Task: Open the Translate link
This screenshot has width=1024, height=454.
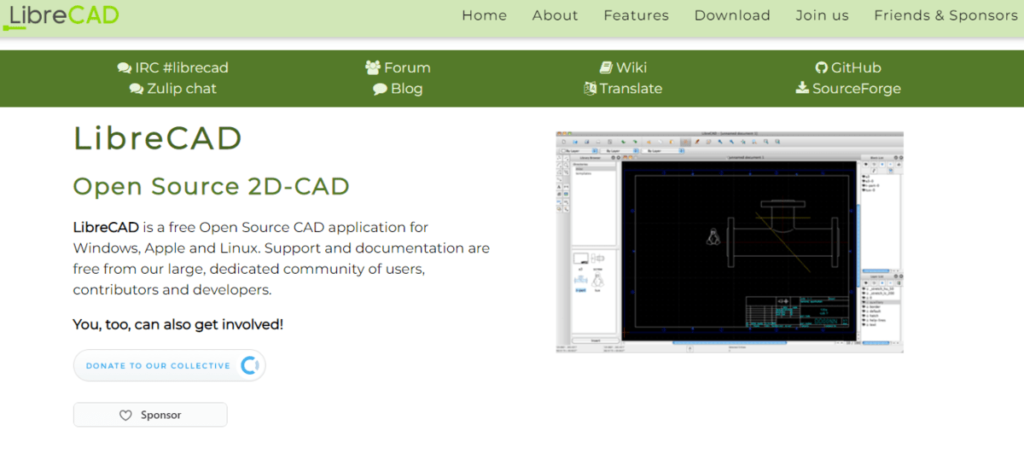Action: pyautogui.click(x=623, y=89)
